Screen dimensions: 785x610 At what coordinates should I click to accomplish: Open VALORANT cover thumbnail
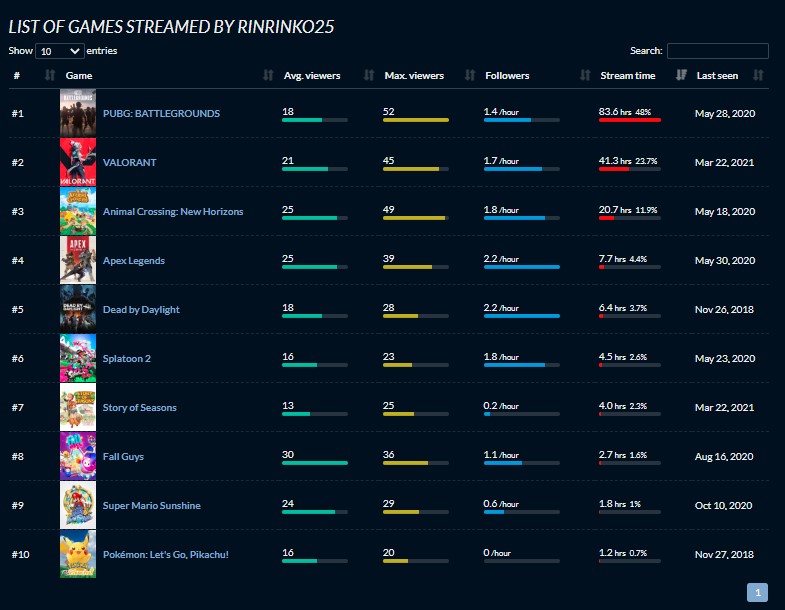click(x=78, y=162)
